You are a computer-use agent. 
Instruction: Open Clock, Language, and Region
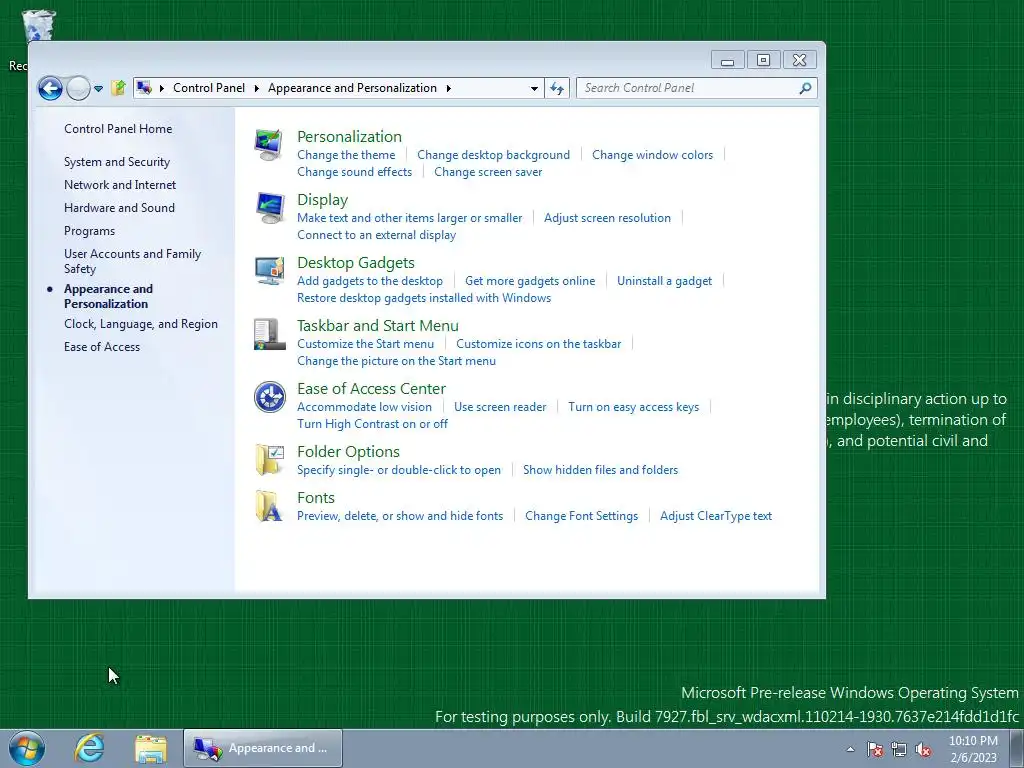point(141,324)
